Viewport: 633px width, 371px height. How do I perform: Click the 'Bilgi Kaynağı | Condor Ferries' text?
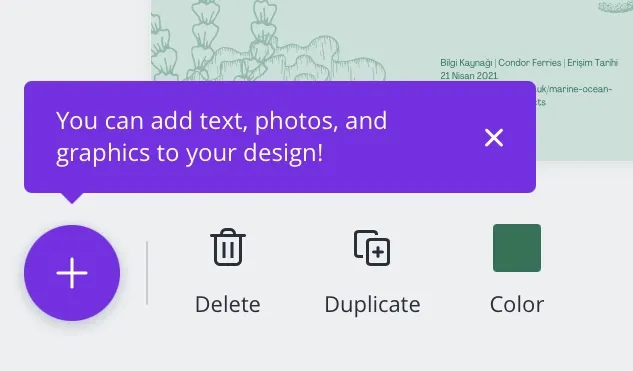click(501, 63)
